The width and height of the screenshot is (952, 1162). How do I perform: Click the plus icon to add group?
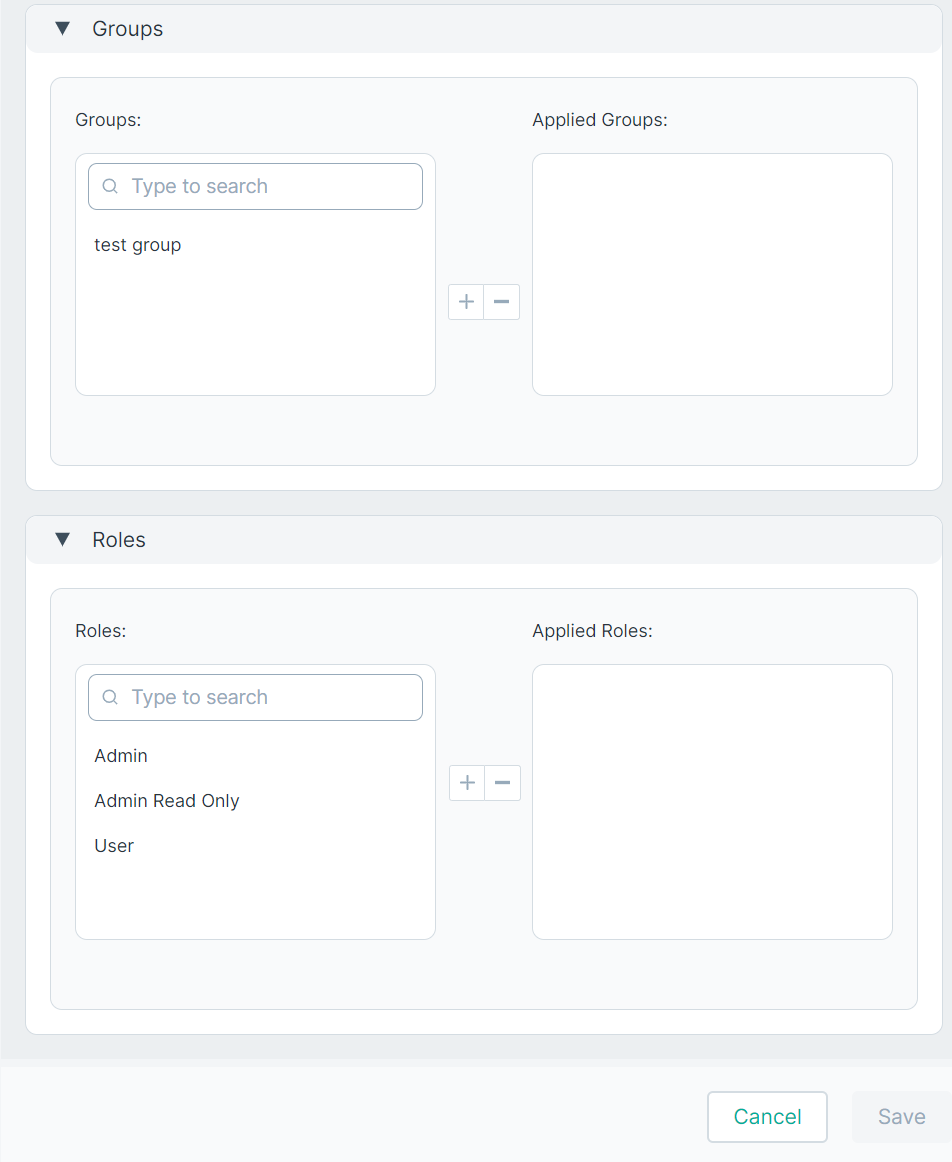point(466,302)
